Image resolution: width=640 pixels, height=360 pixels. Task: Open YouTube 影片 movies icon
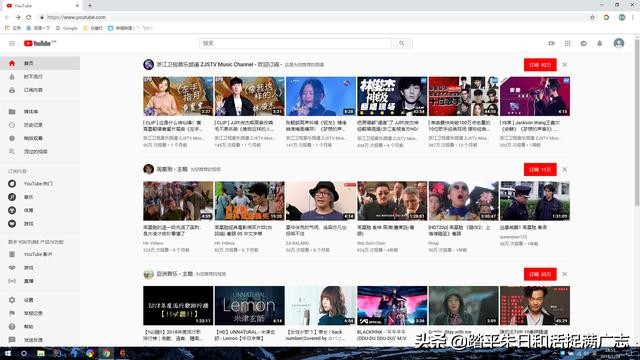point(12,254)
